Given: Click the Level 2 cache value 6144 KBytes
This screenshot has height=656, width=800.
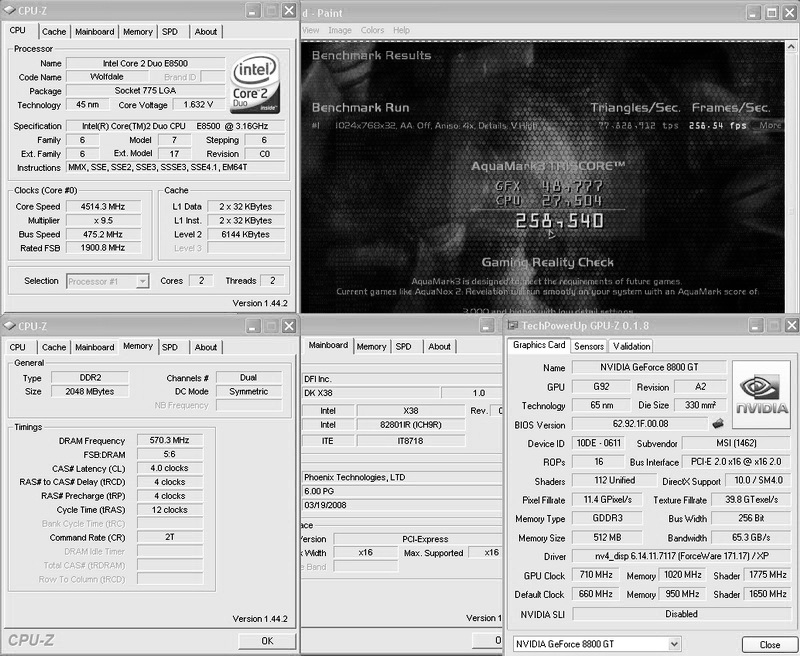Looking at the screenshot, I should [x=246, y=234].
